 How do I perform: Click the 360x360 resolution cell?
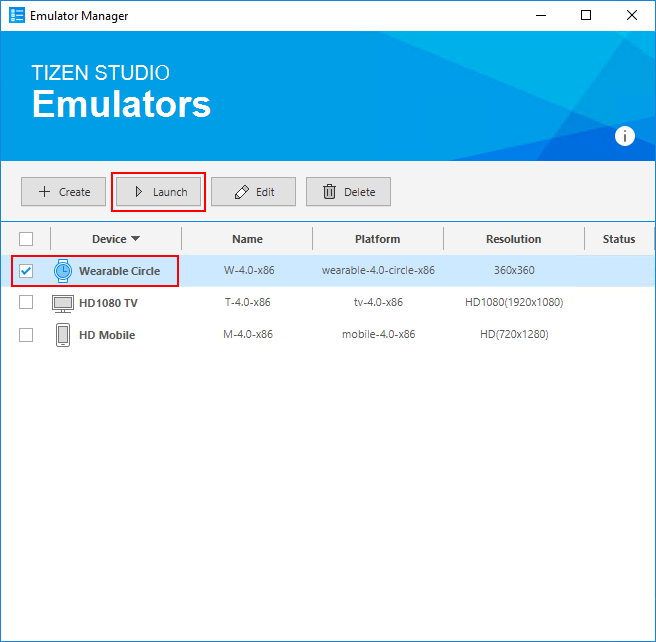click(x=514, y=270)
